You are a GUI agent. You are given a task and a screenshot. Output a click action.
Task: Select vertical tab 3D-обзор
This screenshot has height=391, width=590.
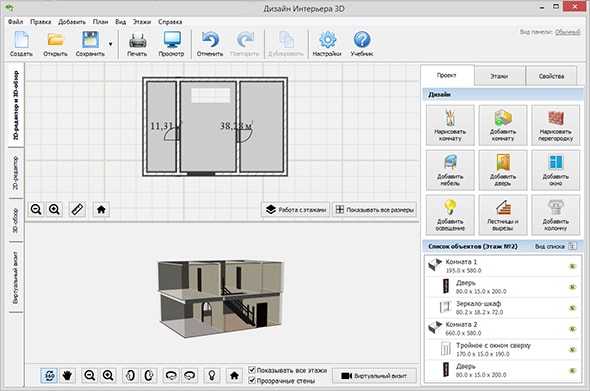click(x=16, y=221)
